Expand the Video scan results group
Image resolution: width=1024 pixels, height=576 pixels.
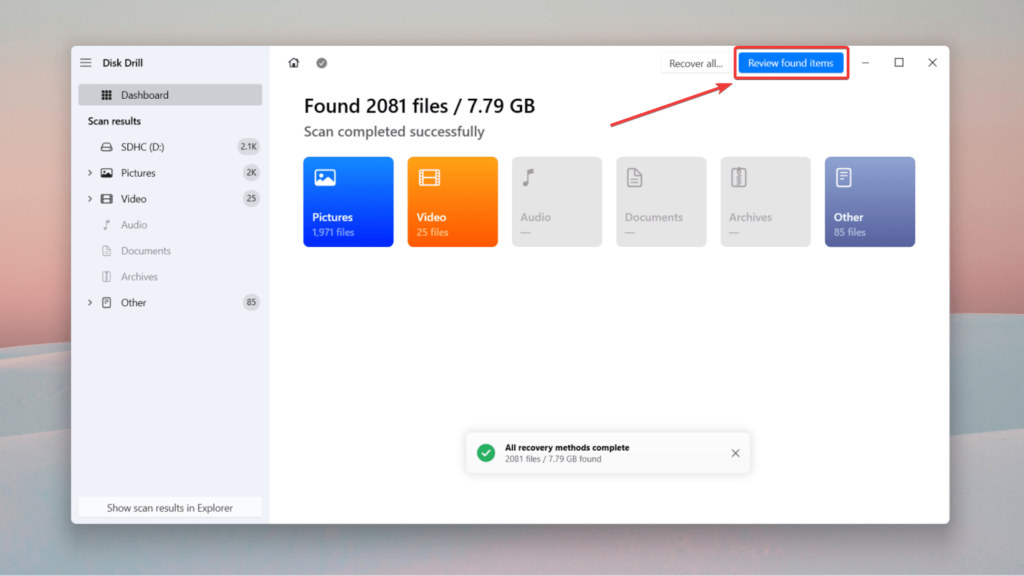(90, 198)
